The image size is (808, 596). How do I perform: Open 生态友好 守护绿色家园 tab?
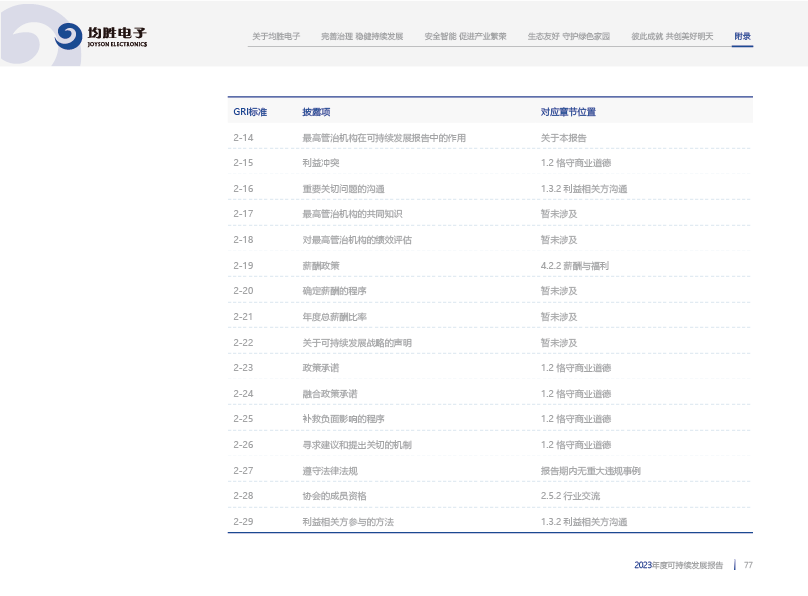coord(568,36)
